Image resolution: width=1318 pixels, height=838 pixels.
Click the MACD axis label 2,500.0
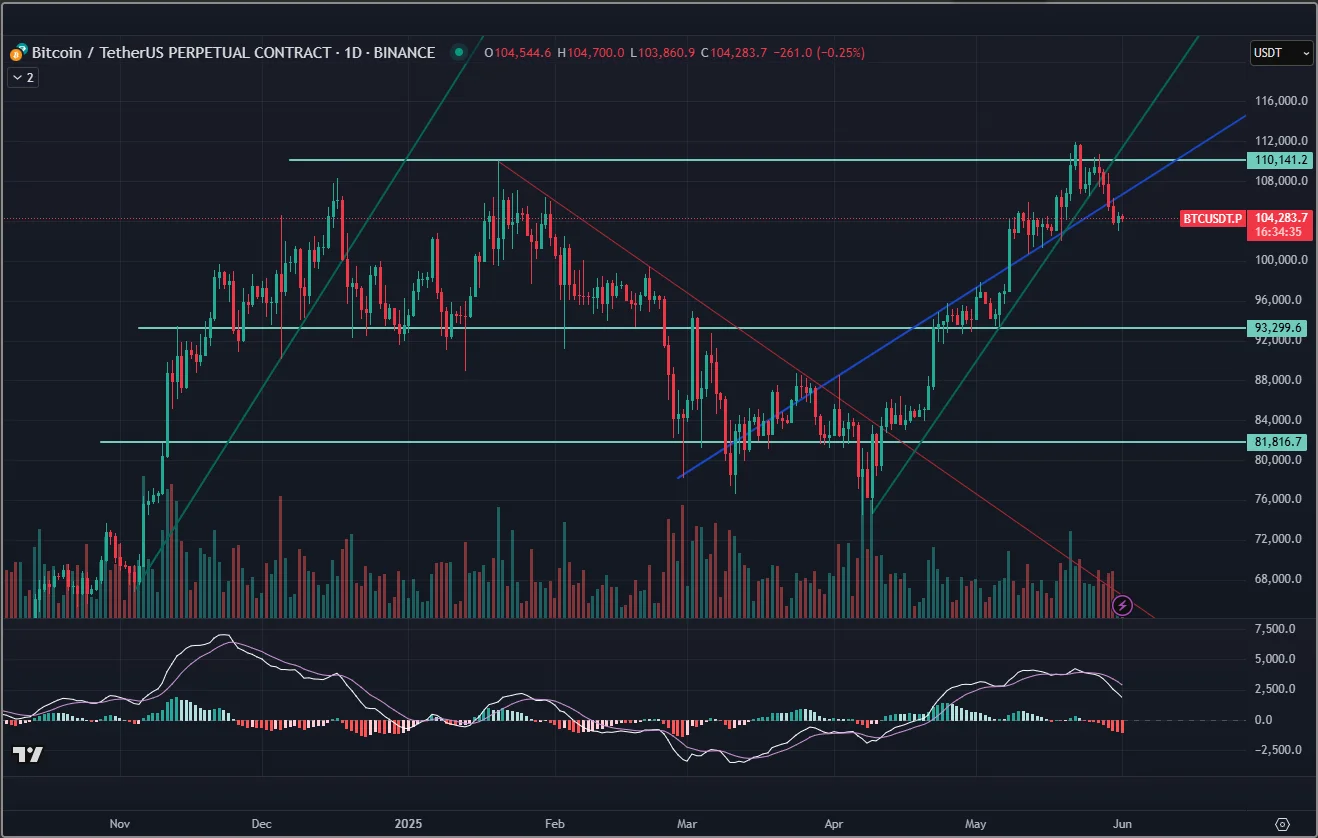[1275, 689]
